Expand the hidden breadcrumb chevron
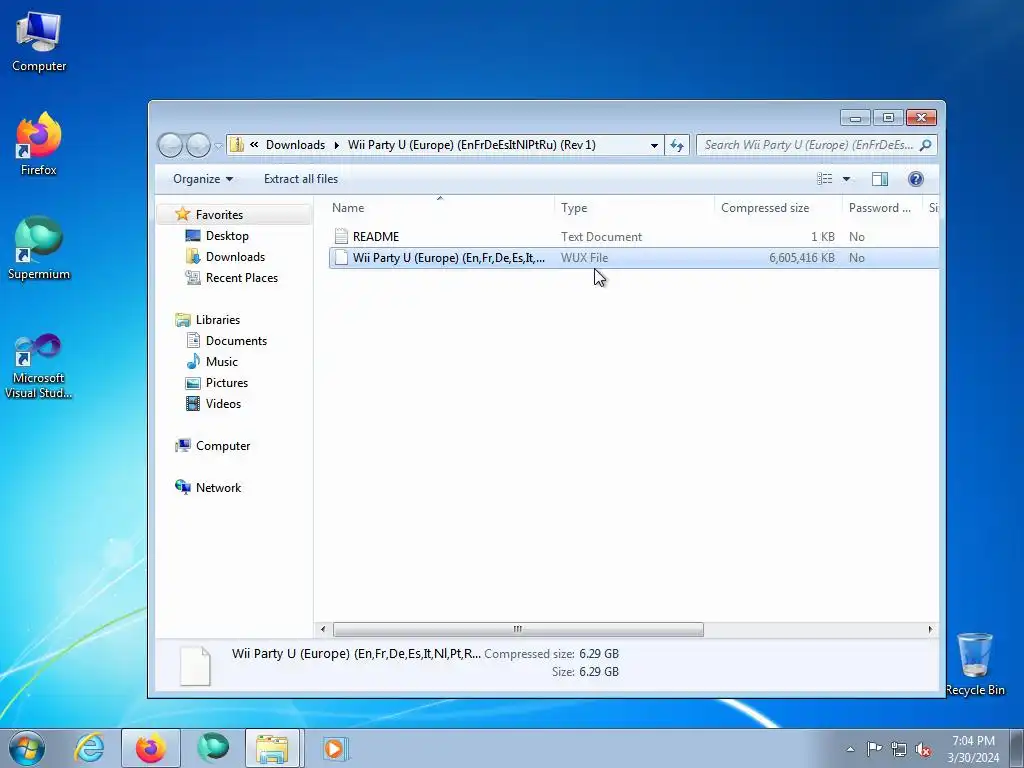 pyautogui.click(x=254, y=145)
